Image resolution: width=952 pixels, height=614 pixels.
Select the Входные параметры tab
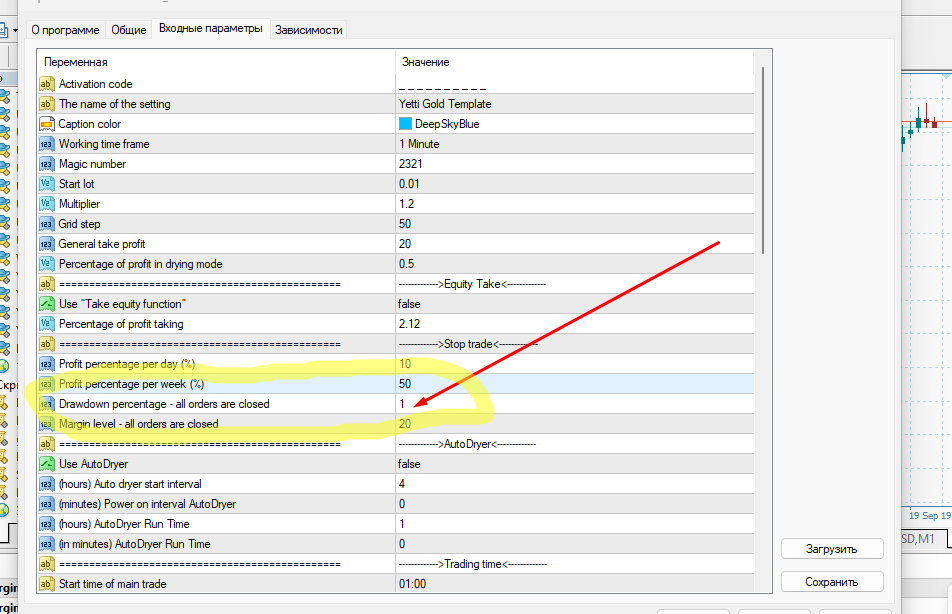(211, 29)
